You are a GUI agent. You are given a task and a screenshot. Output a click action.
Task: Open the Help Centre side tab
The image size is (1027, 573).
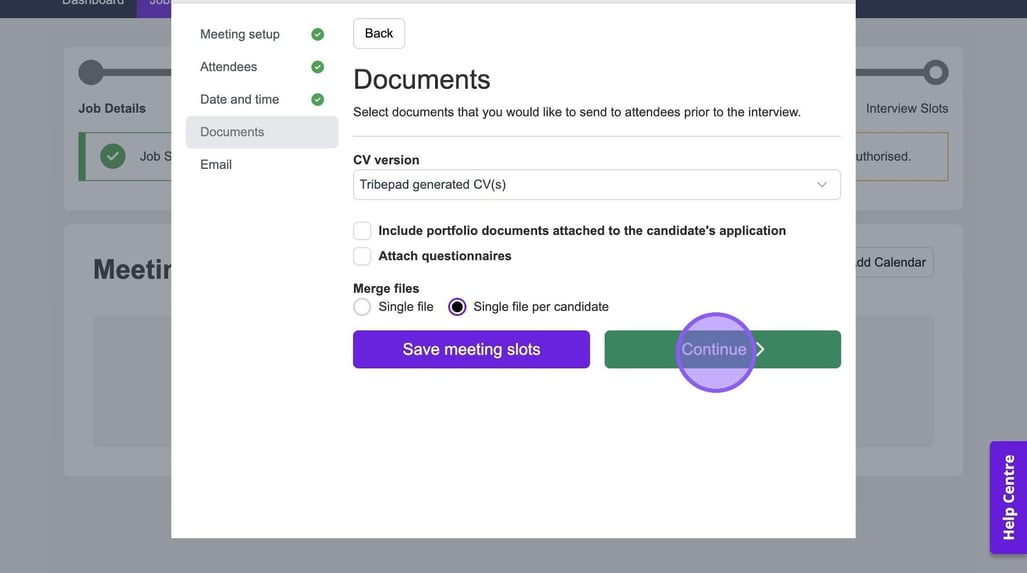(x=1008, y=497)
